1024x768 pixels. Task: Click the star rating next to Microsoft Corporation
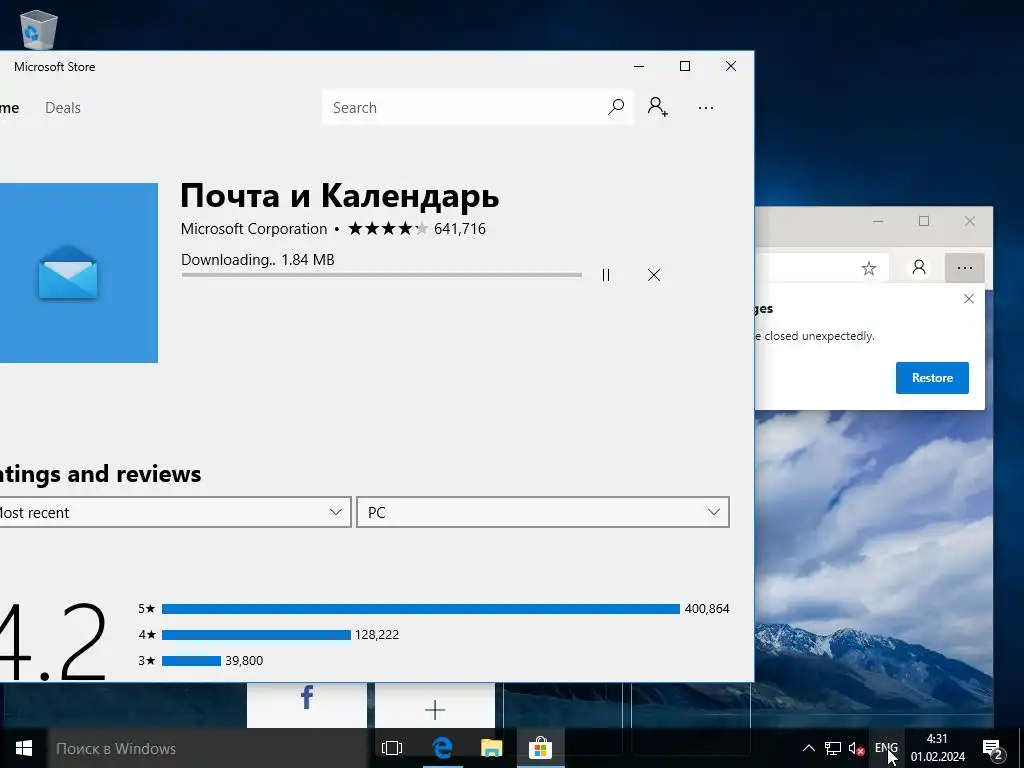tap(389, 229)
